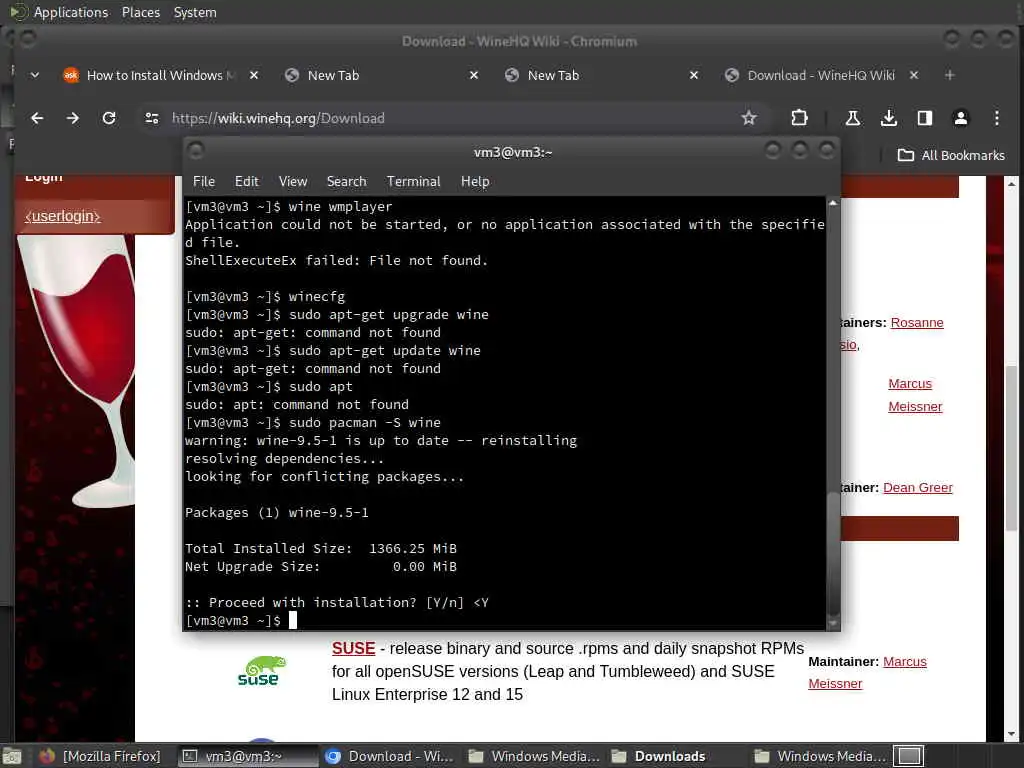This screenshot has width=1024, height=768.
Task: Open Chrome Labs flask icon
Action: [x=852, y=118]
